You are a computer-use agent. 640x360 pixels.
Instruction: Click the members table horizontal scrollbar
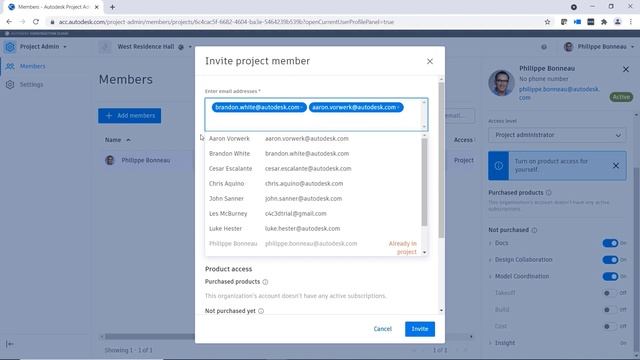[149, 337]
